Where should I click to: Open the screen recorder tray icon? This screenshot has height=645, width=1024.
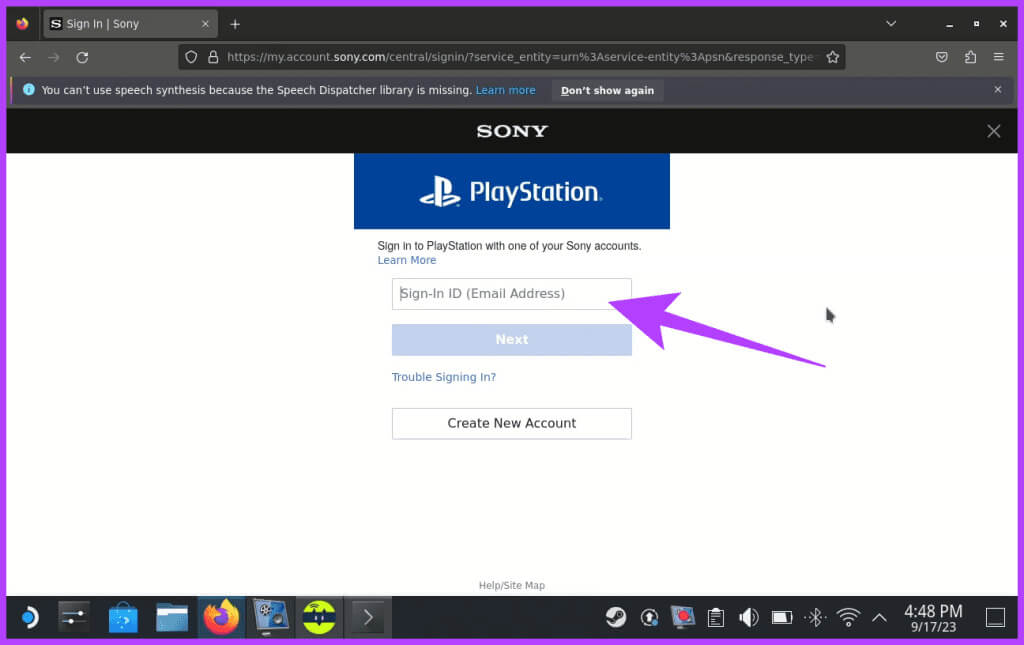click(x=682, y=617)
